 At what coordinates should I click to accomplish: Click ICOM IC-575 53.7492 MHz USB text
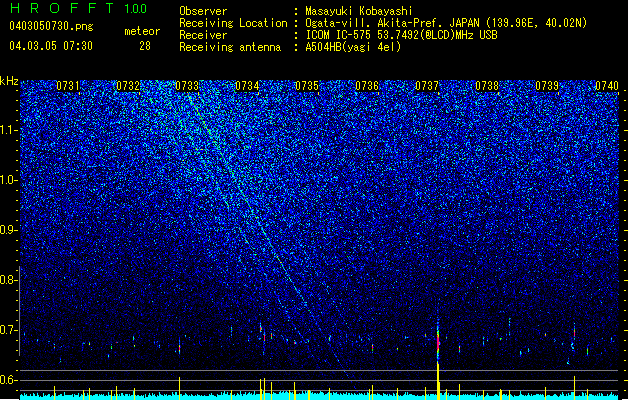(x=401, y=35)
